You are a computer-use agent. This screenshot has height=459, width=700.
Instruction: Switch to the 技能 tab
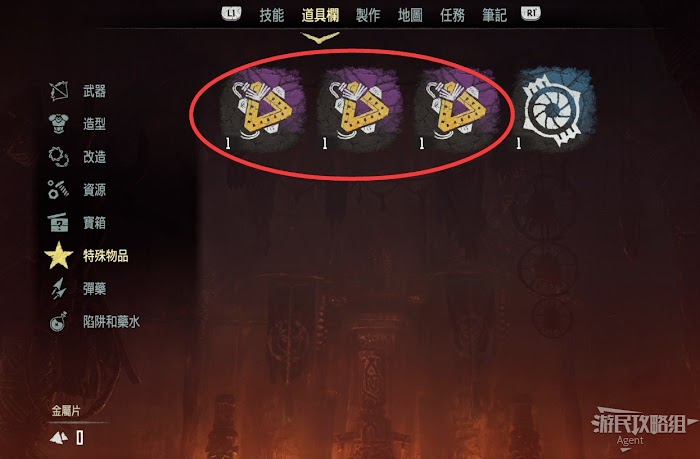[271, 15]
